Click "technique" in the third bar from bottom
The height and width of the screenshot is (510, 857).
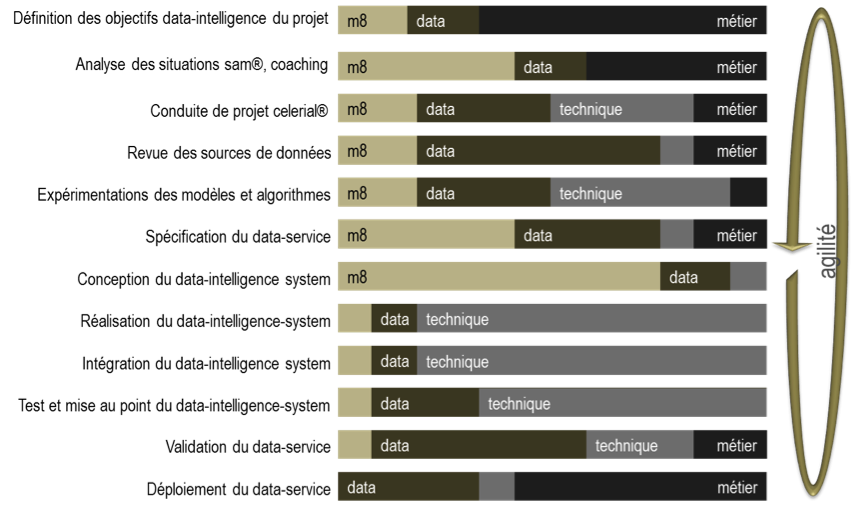point(623,403)
